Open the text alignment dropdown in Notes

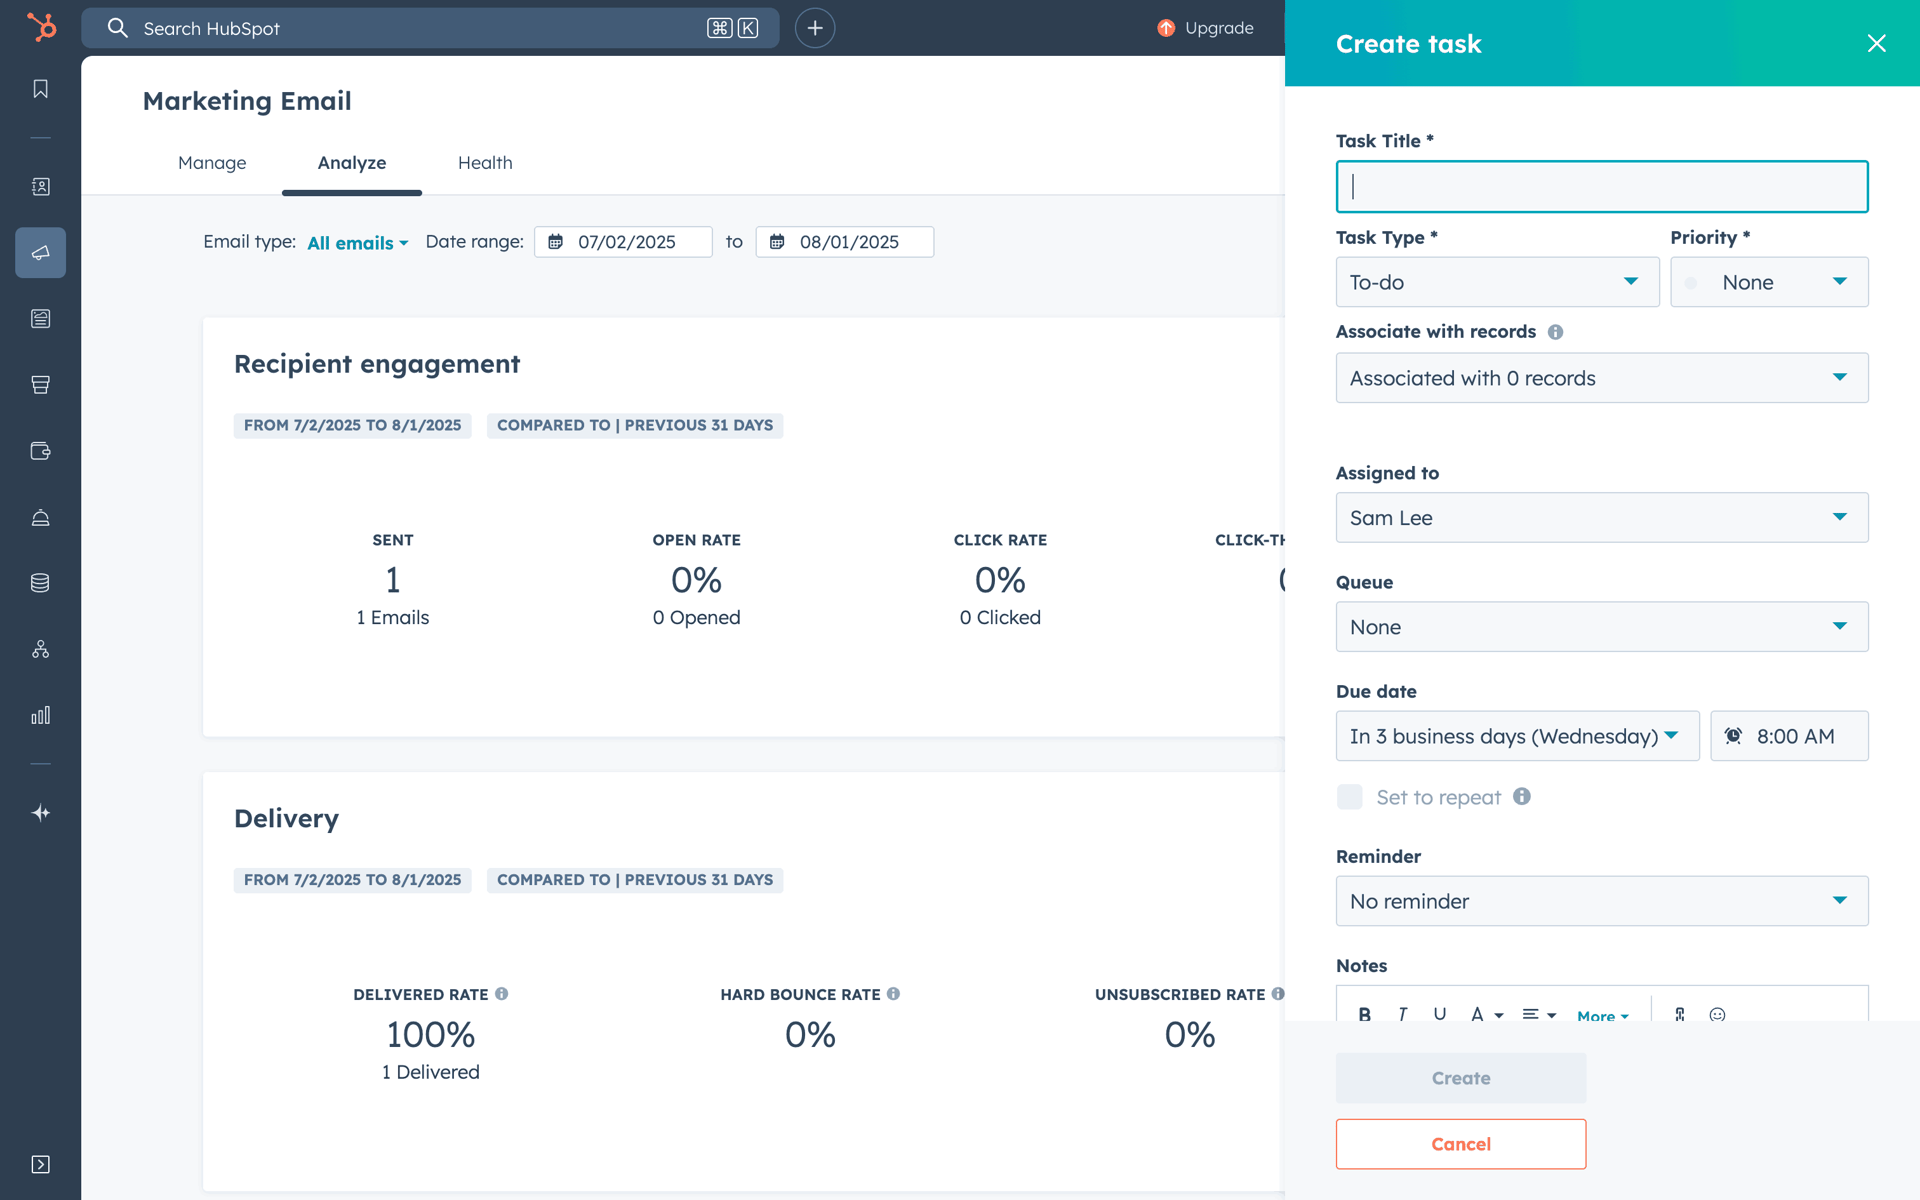click(1539, 1014)
